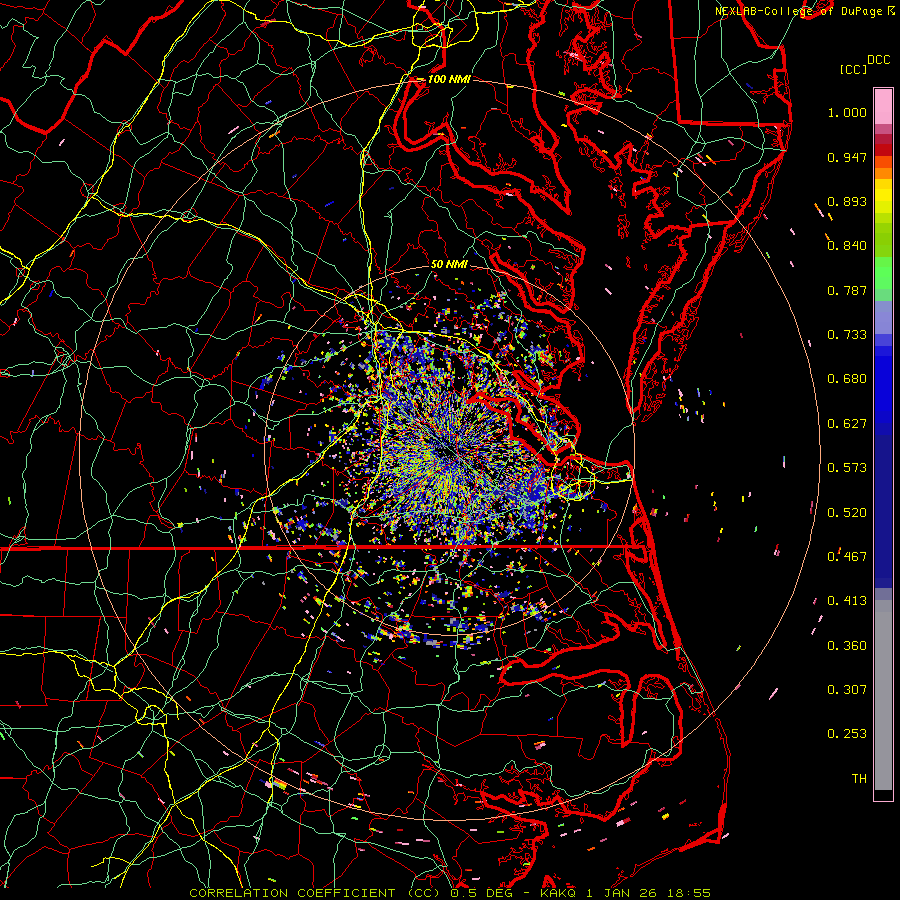The image size is (900, 900).
Task: Click the 0.253 scale value
Action: (x=847, y=734)
